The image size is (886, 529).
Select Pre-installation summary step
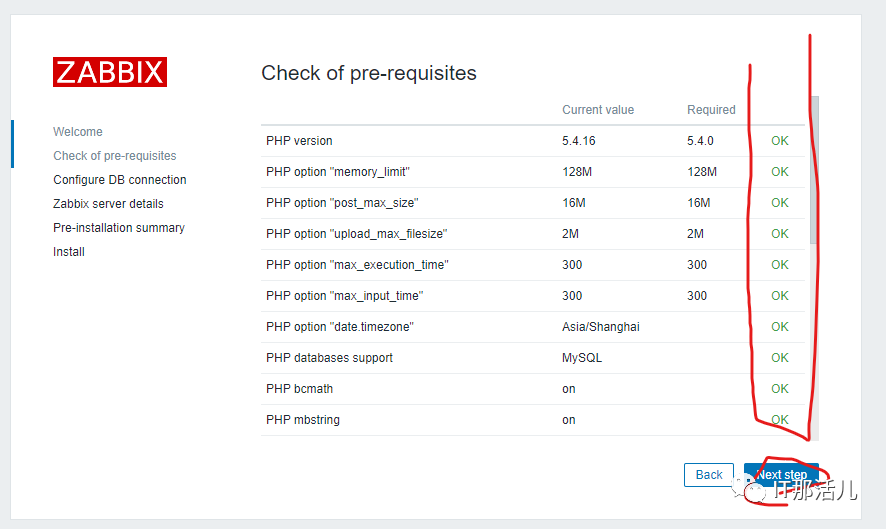tap(119, 228)
